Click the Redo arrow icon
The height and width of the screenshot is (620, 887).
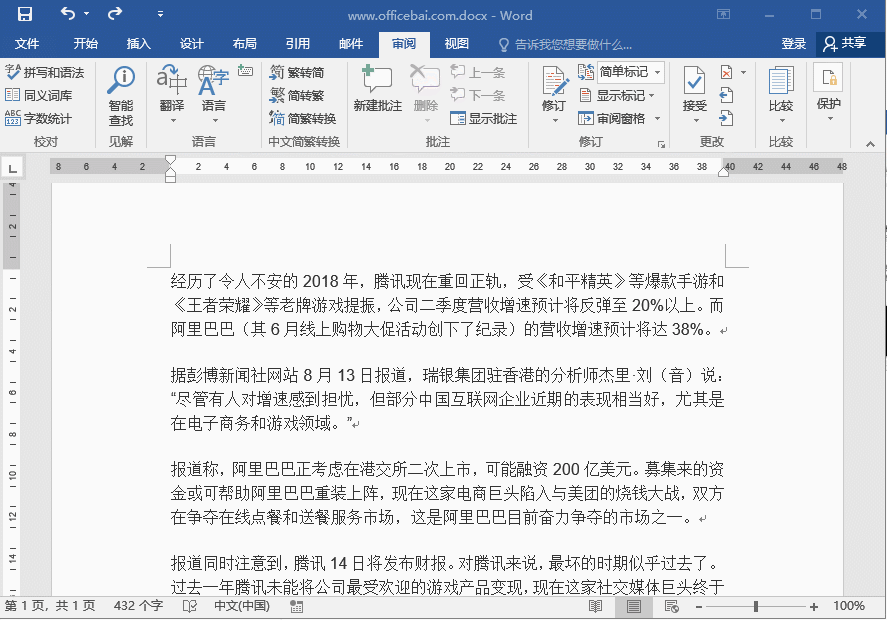pyautogui.click(x=115, y=13)
